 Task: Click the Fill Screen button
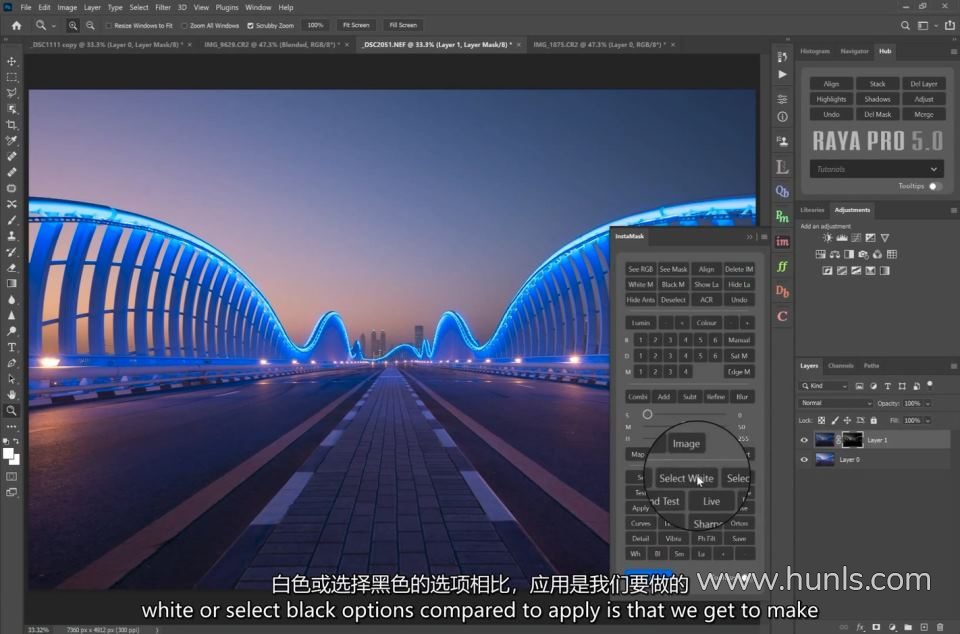(403, 25)
